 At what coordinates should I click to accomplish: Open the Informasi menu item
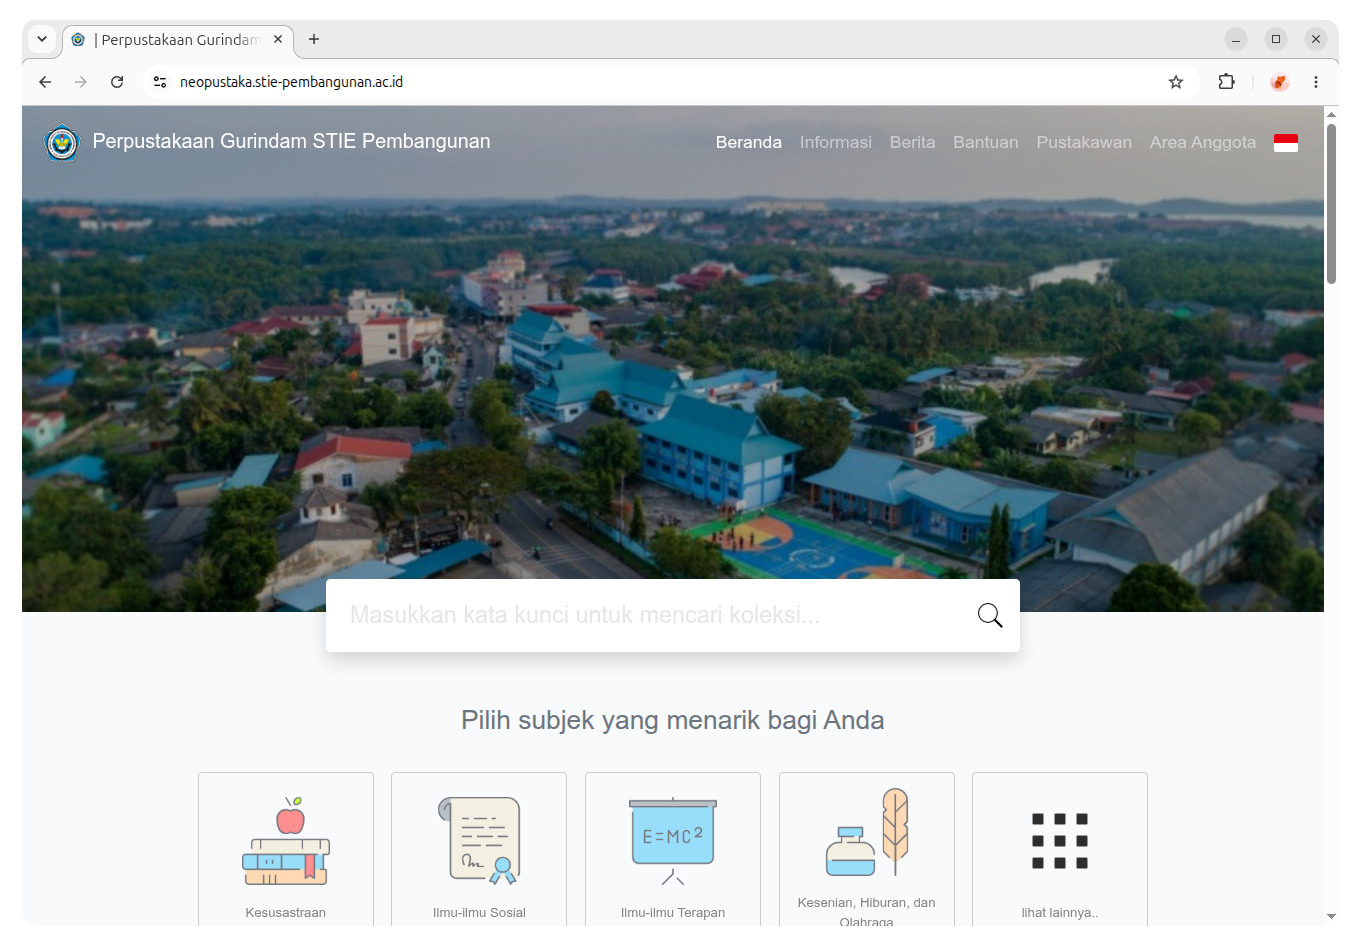(836, 143)
